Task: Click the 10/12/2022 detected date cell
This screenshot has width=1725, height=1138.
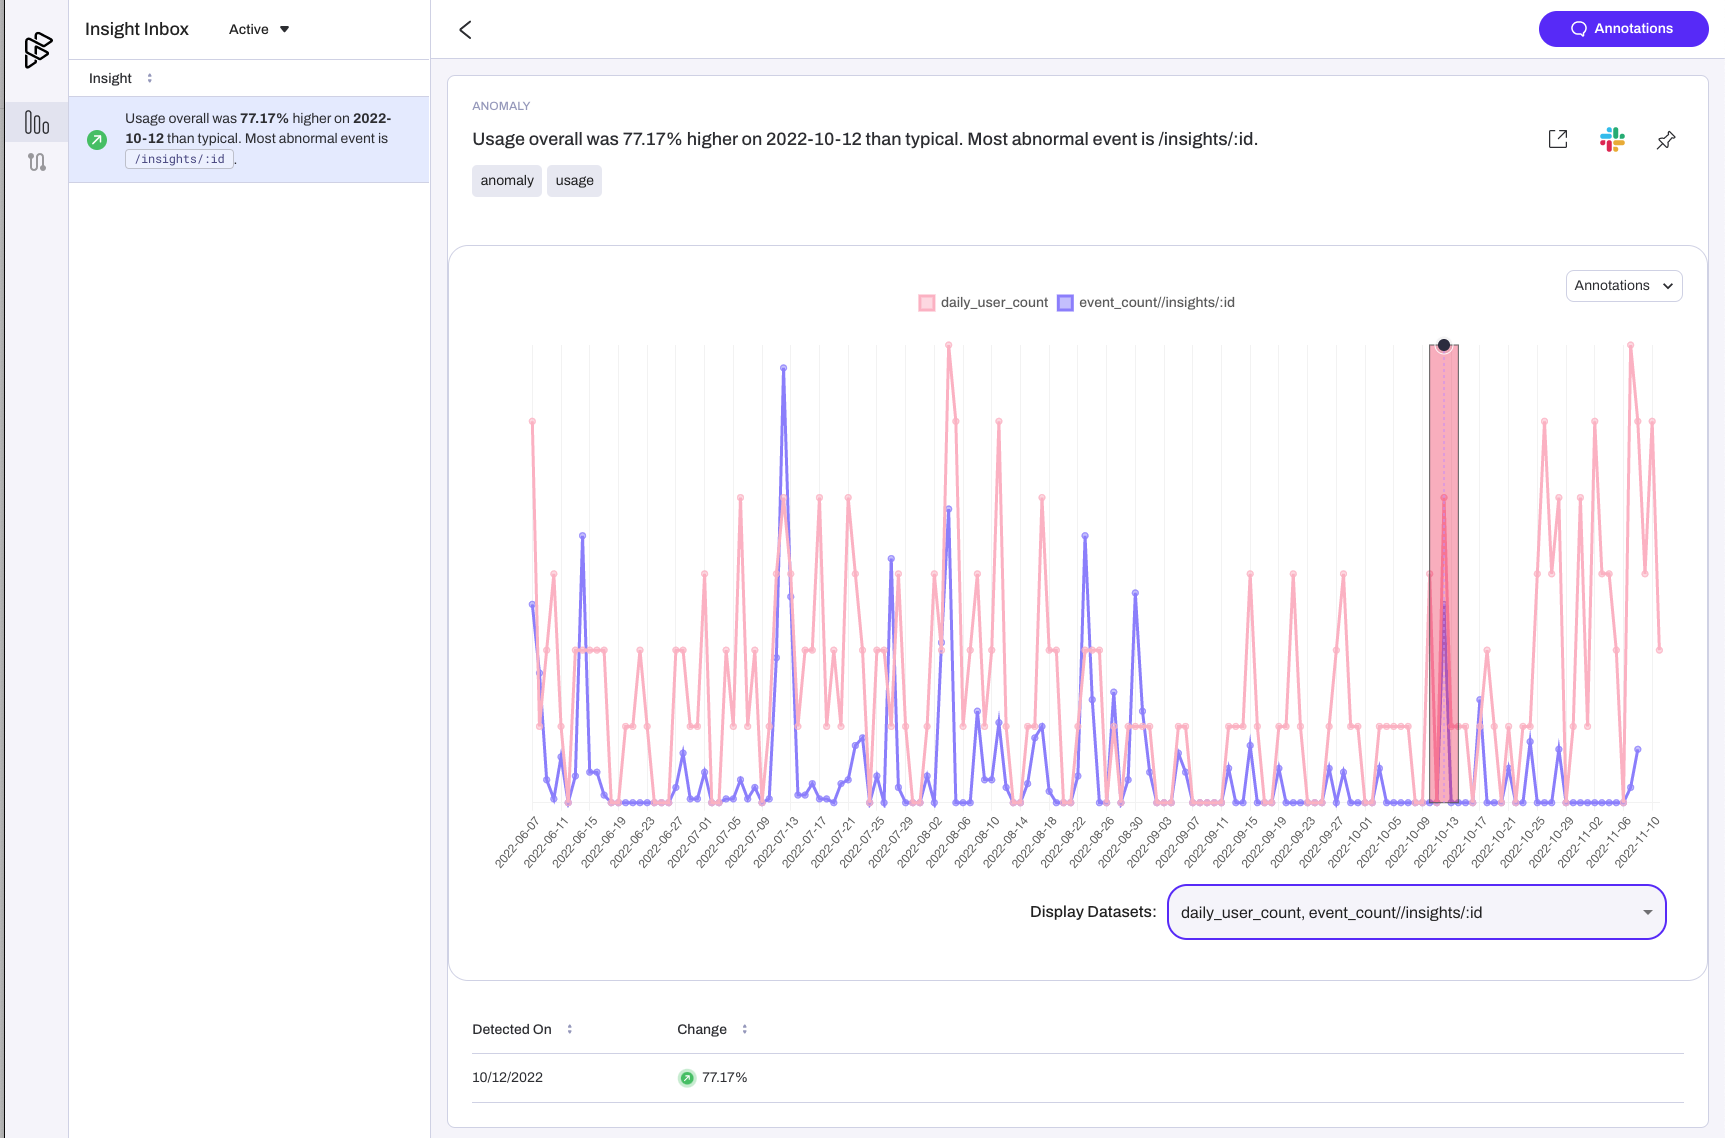Action: pos(507,1078)
